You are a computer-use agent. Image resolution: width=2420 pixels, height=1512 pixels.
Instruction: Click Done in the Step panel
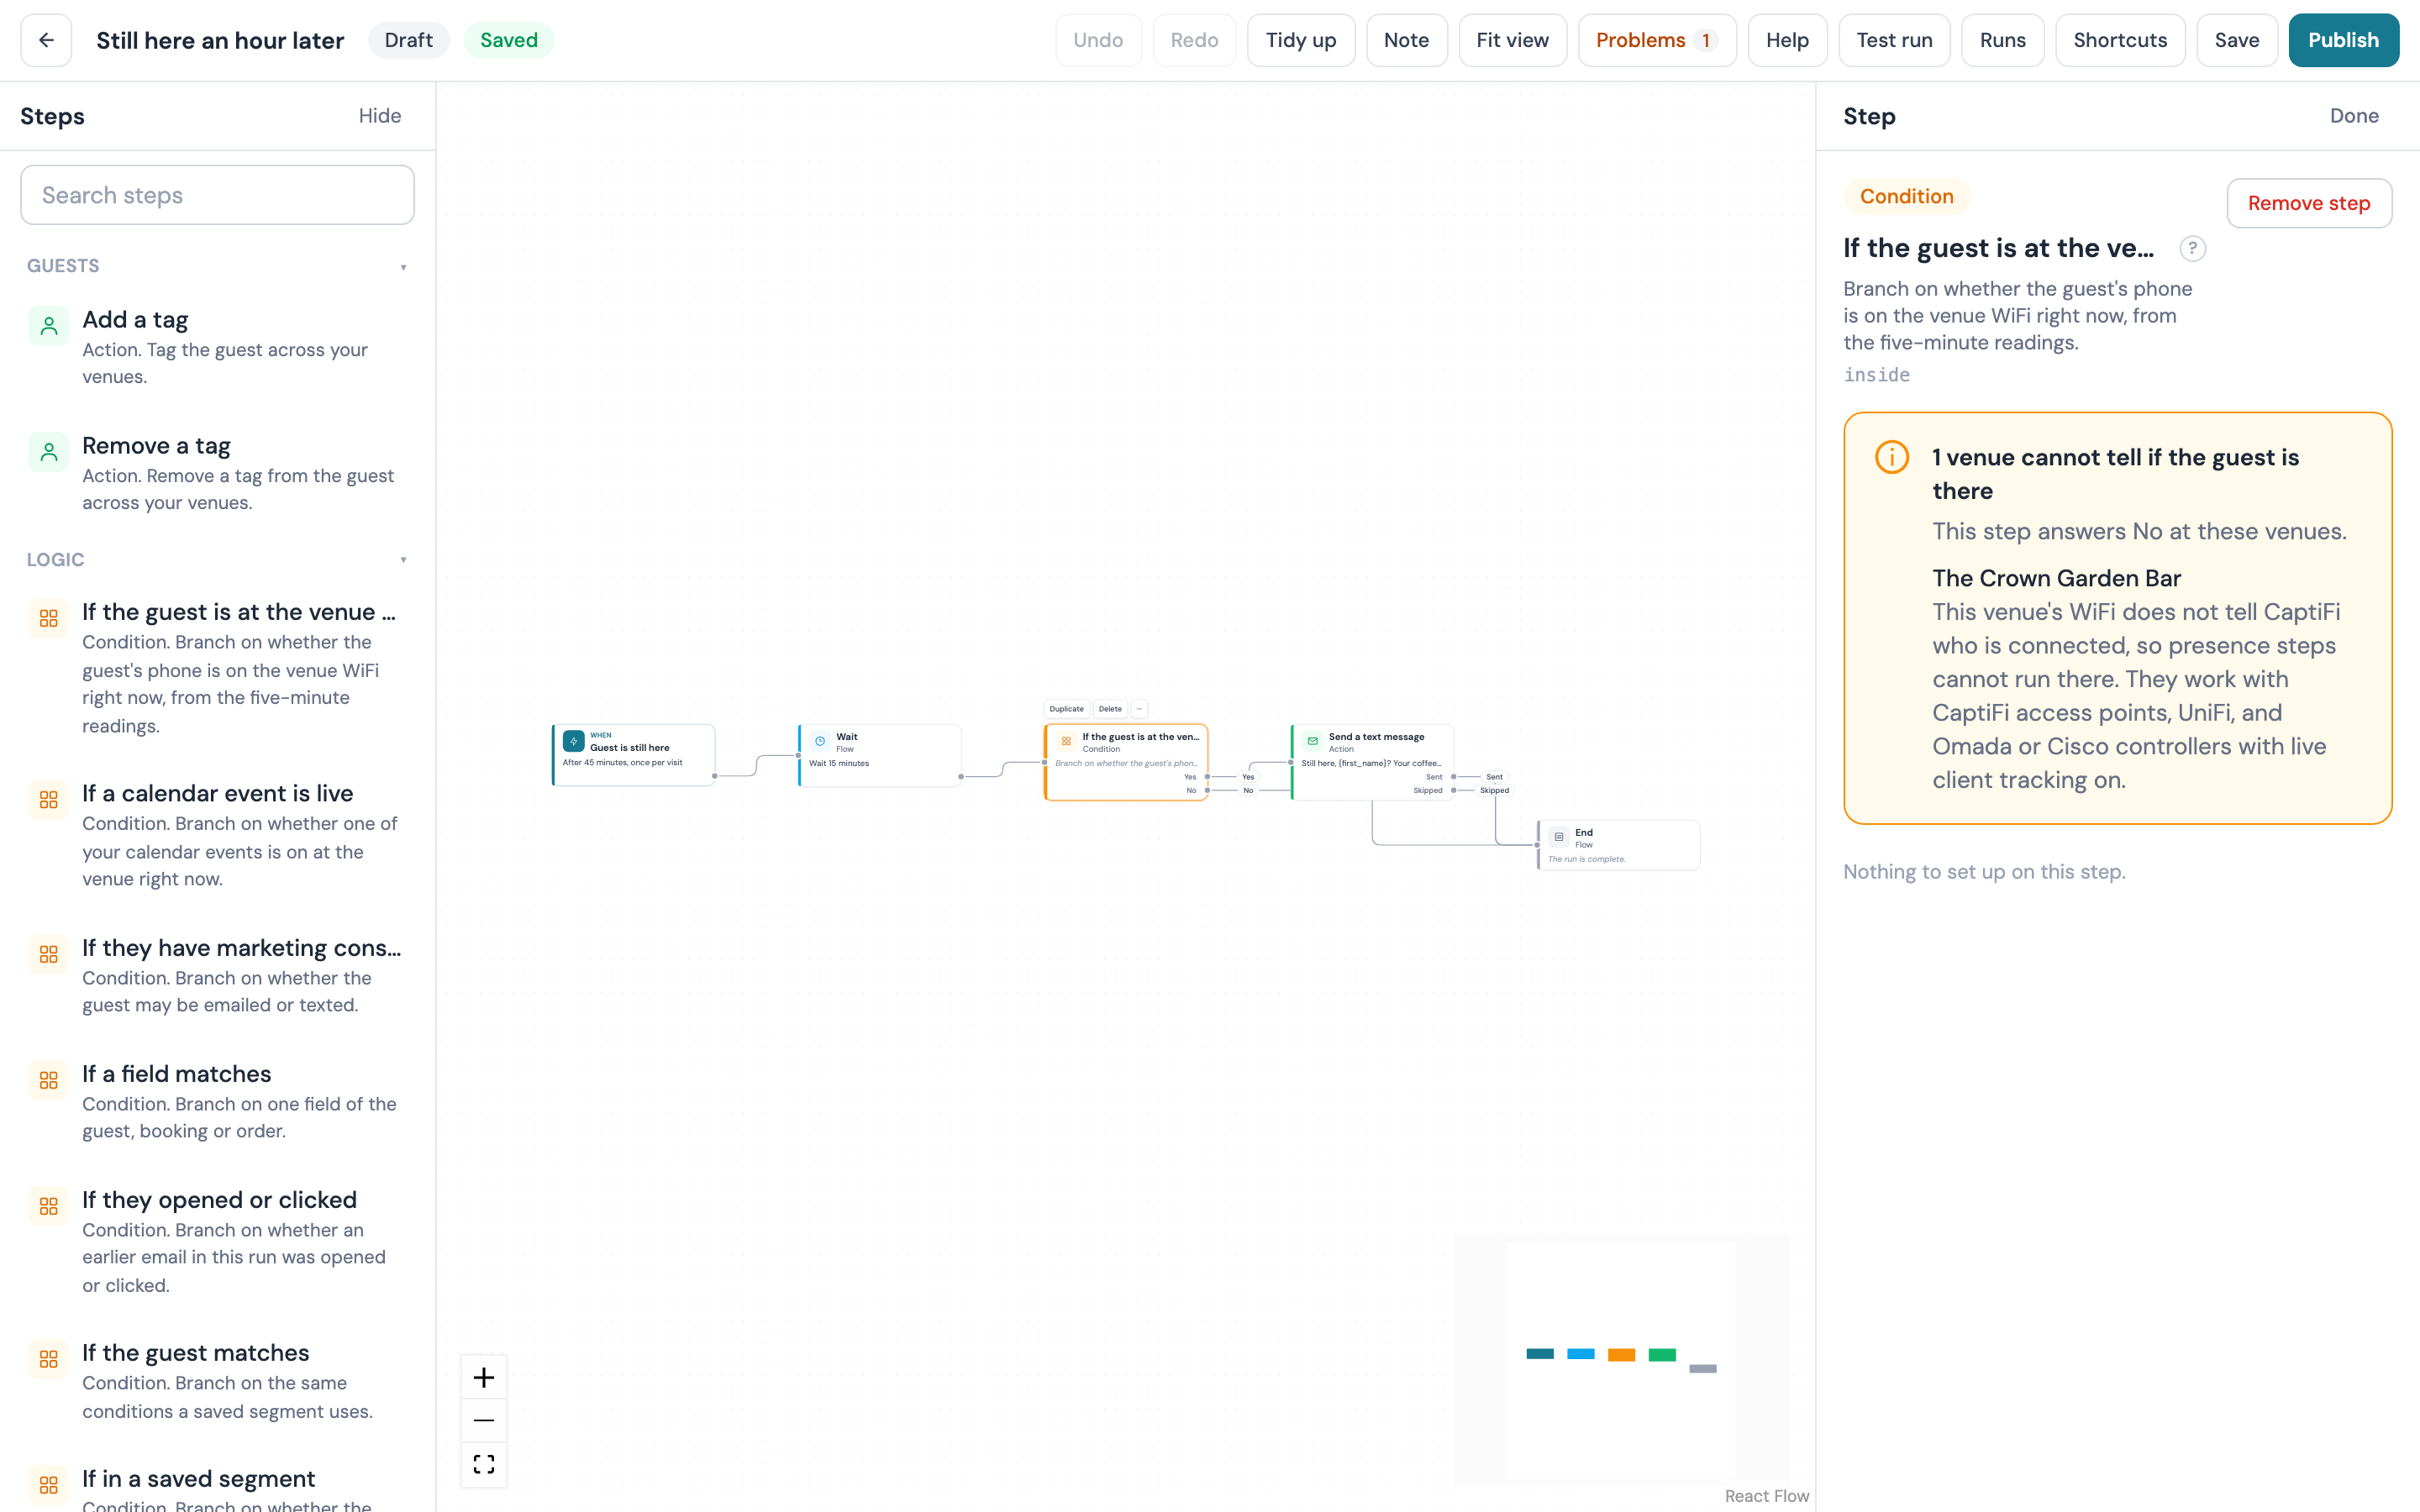[x=2354, y=116]
